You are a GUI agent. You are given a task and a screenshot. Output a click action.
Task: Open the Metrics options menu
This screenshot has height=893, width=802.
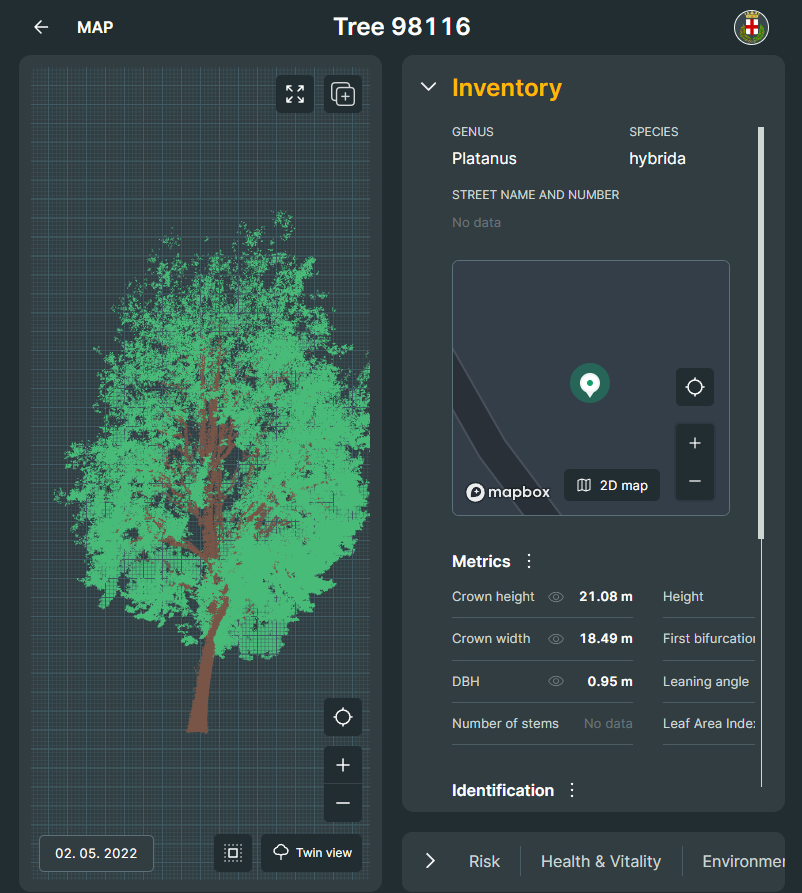pyautogui.click(x=530, y=561)
